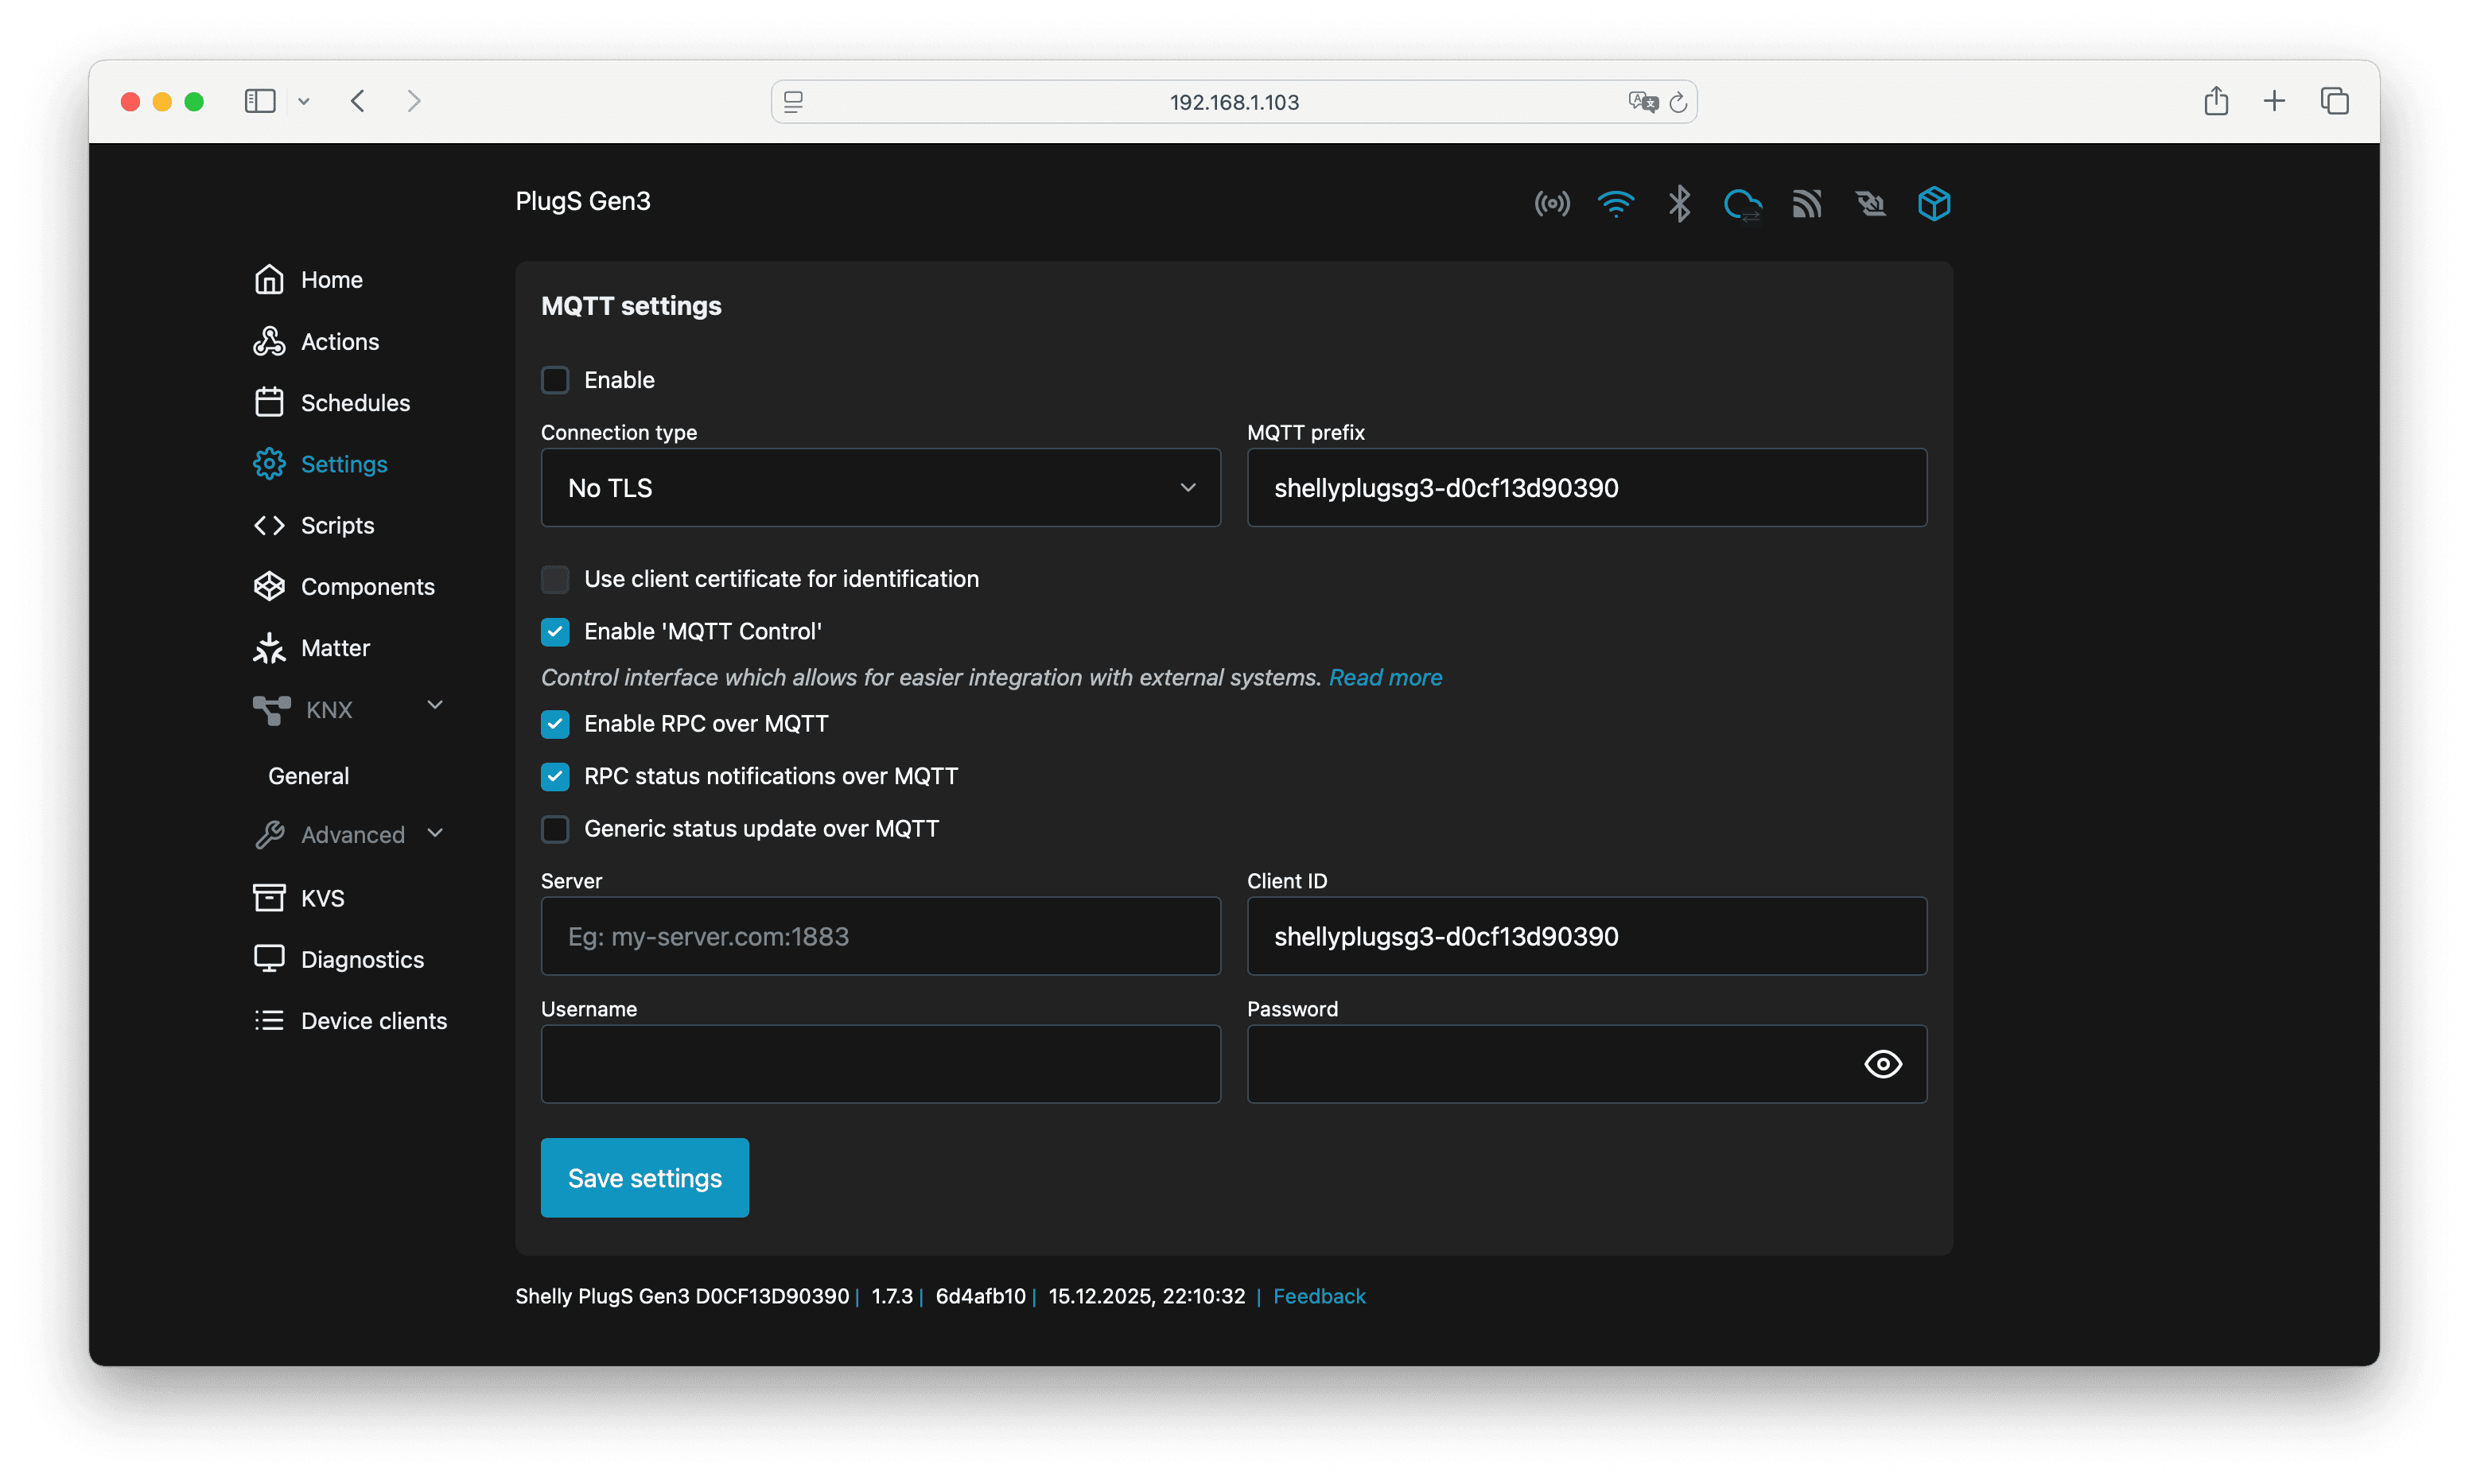This screenshot has width=2469, height=1484.
Task: Click the blue cube icon in header
Action: [1933, 204]
